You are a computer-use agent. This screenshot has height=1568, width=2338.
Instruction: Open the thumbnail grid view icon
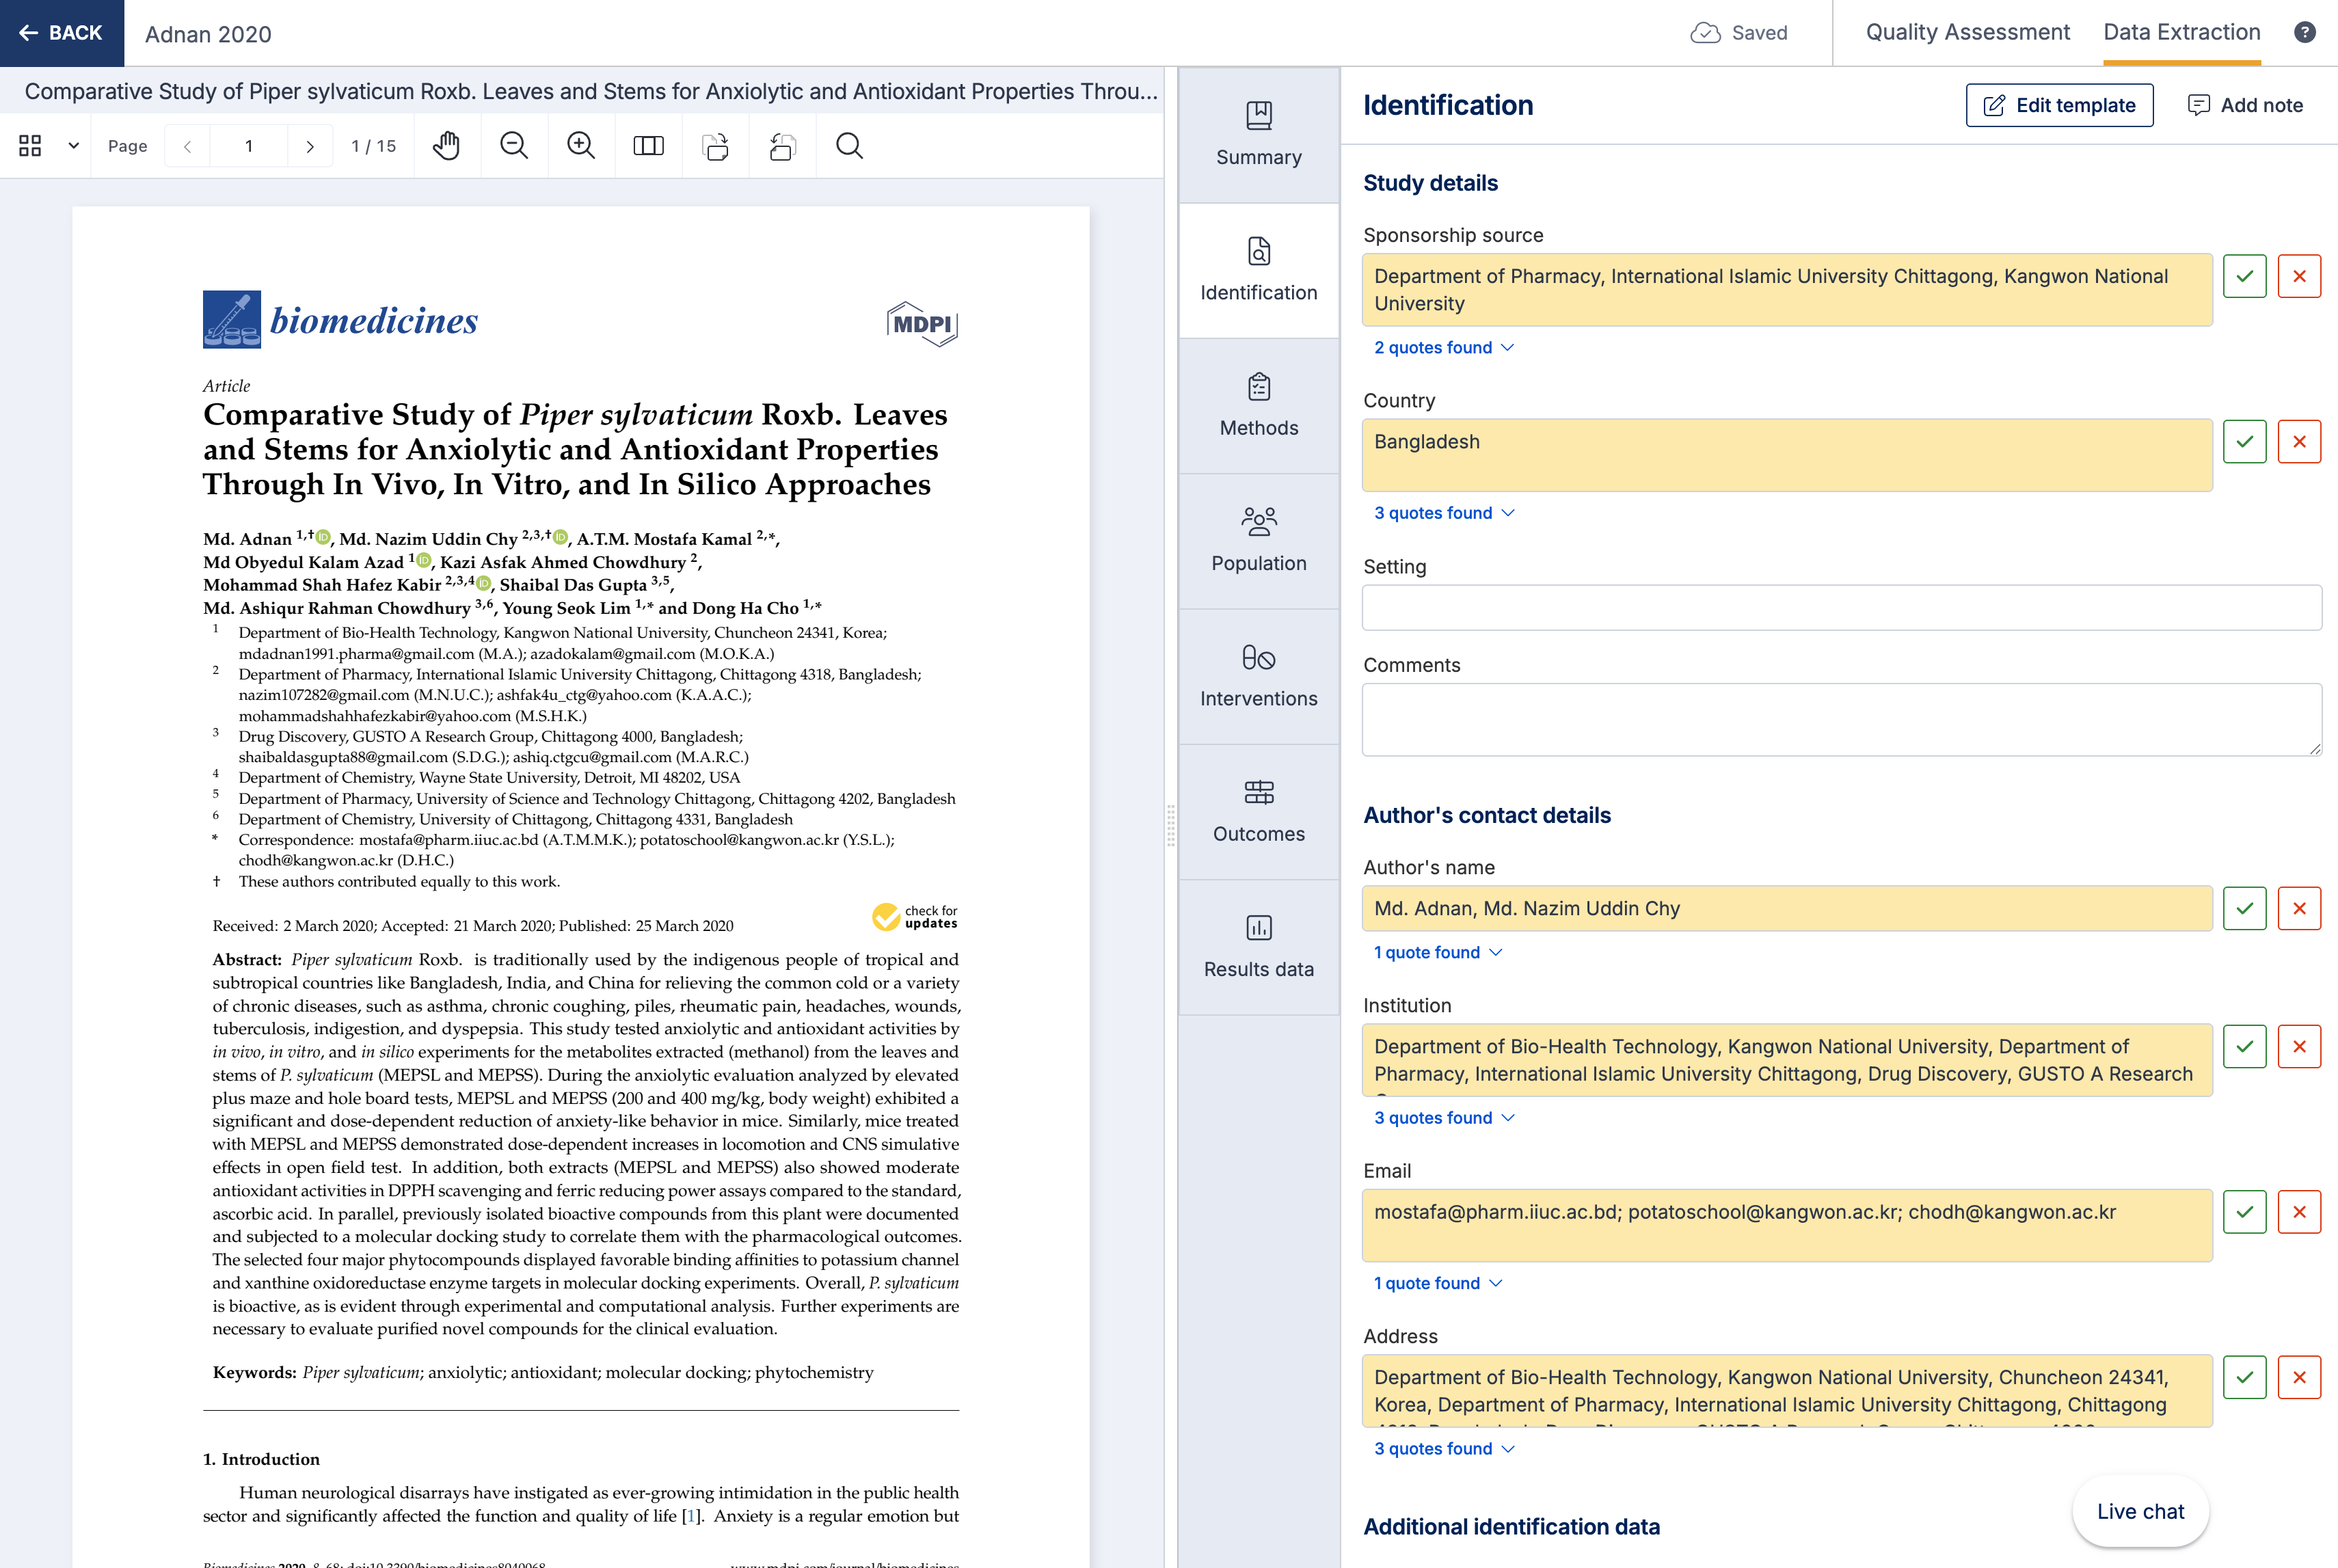(30, 146)
